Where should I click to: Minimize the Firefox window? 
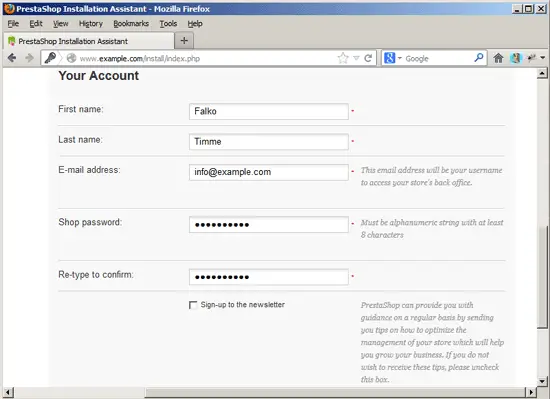coord(517,9)
